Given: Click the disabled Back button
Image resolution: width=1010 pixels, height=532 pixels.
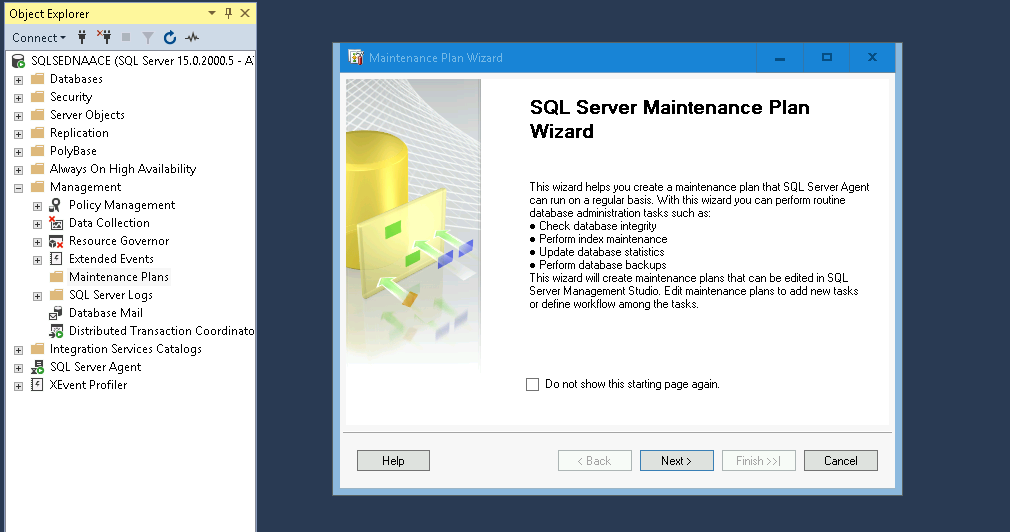Looking at the screenshot, I should 595,461.
